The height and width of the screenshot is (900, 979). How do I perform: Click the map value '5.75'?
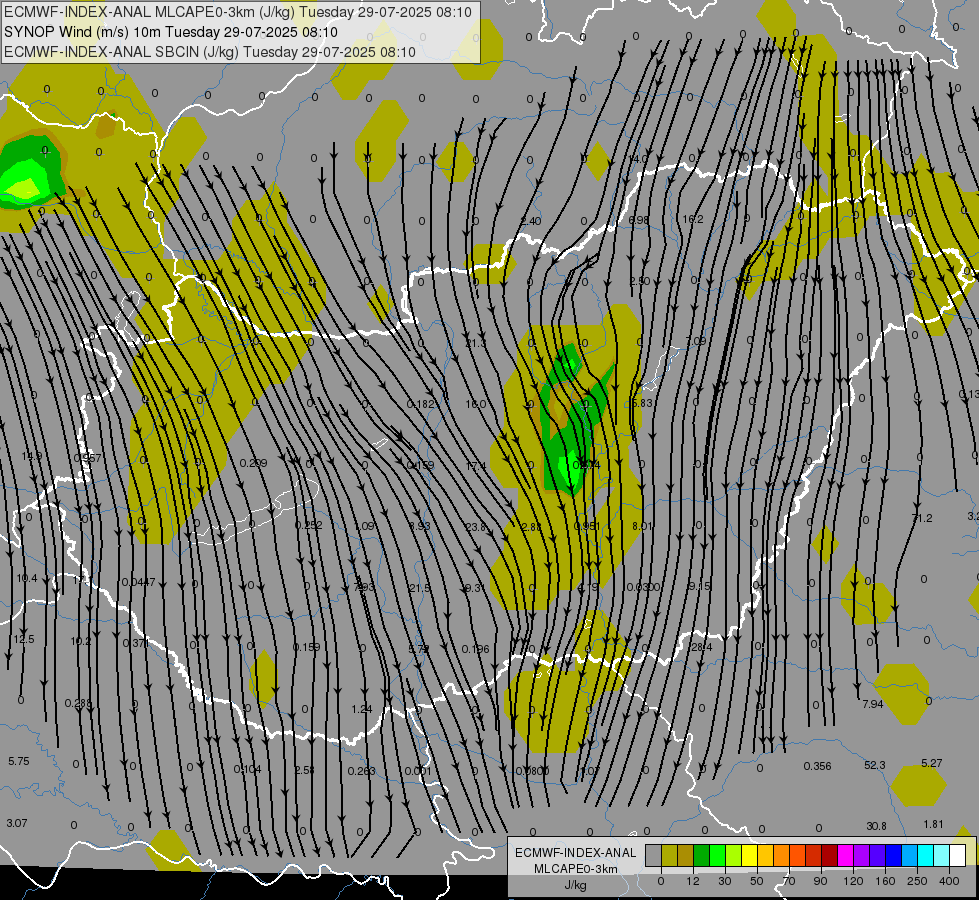(x=19, y=761)
